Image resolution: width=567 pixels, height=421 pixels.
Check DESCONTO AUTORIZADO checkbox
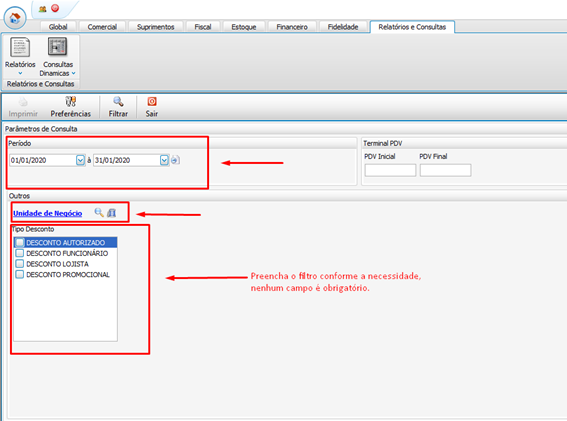pyautogui.click(x=20, y=242)
